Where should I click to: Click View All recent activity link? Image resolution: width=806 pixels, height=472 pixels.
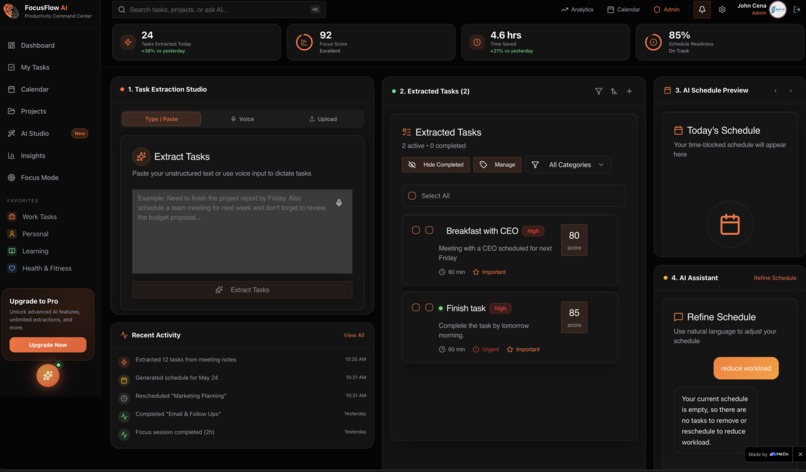tap(354, 335)
